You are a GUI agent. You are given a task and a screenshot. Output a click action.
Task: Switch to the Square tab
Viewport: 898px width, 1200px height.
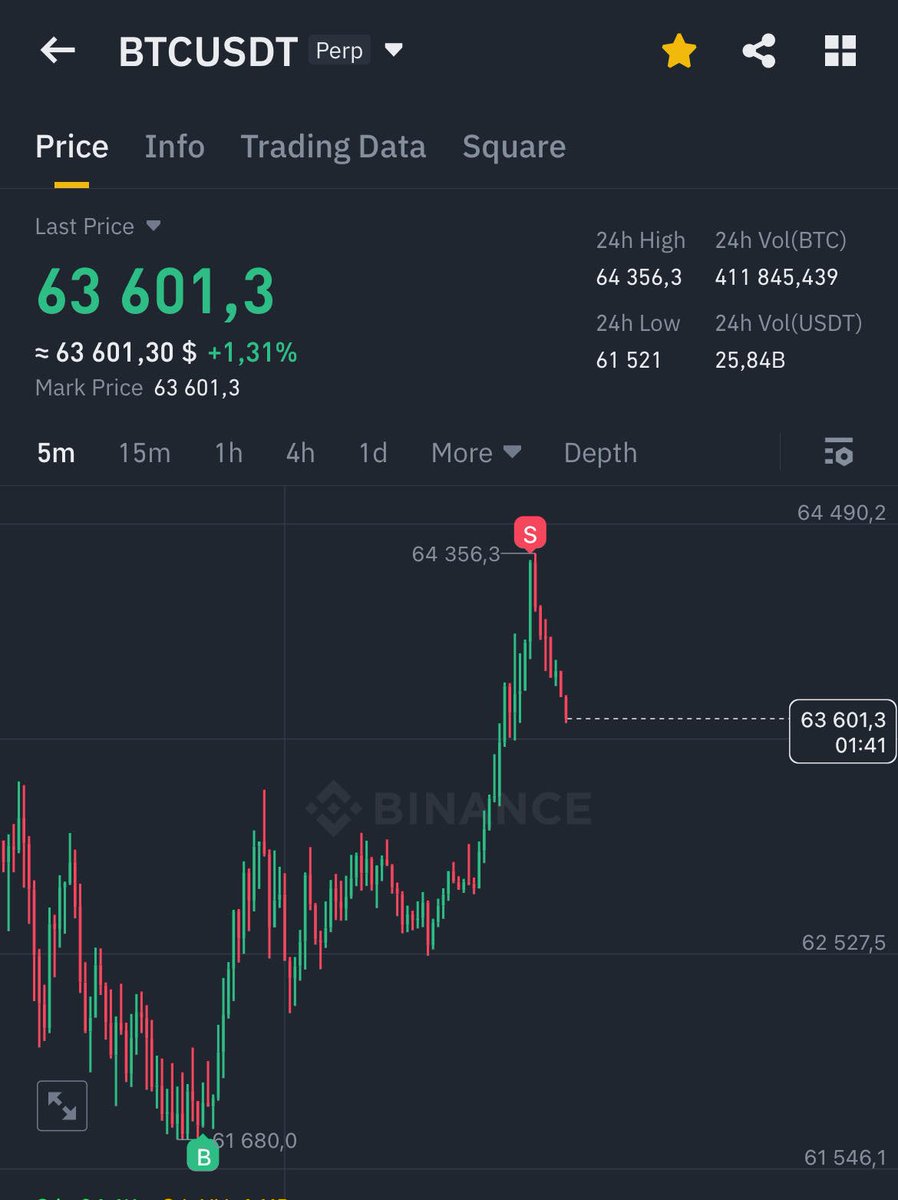(514, 147)
